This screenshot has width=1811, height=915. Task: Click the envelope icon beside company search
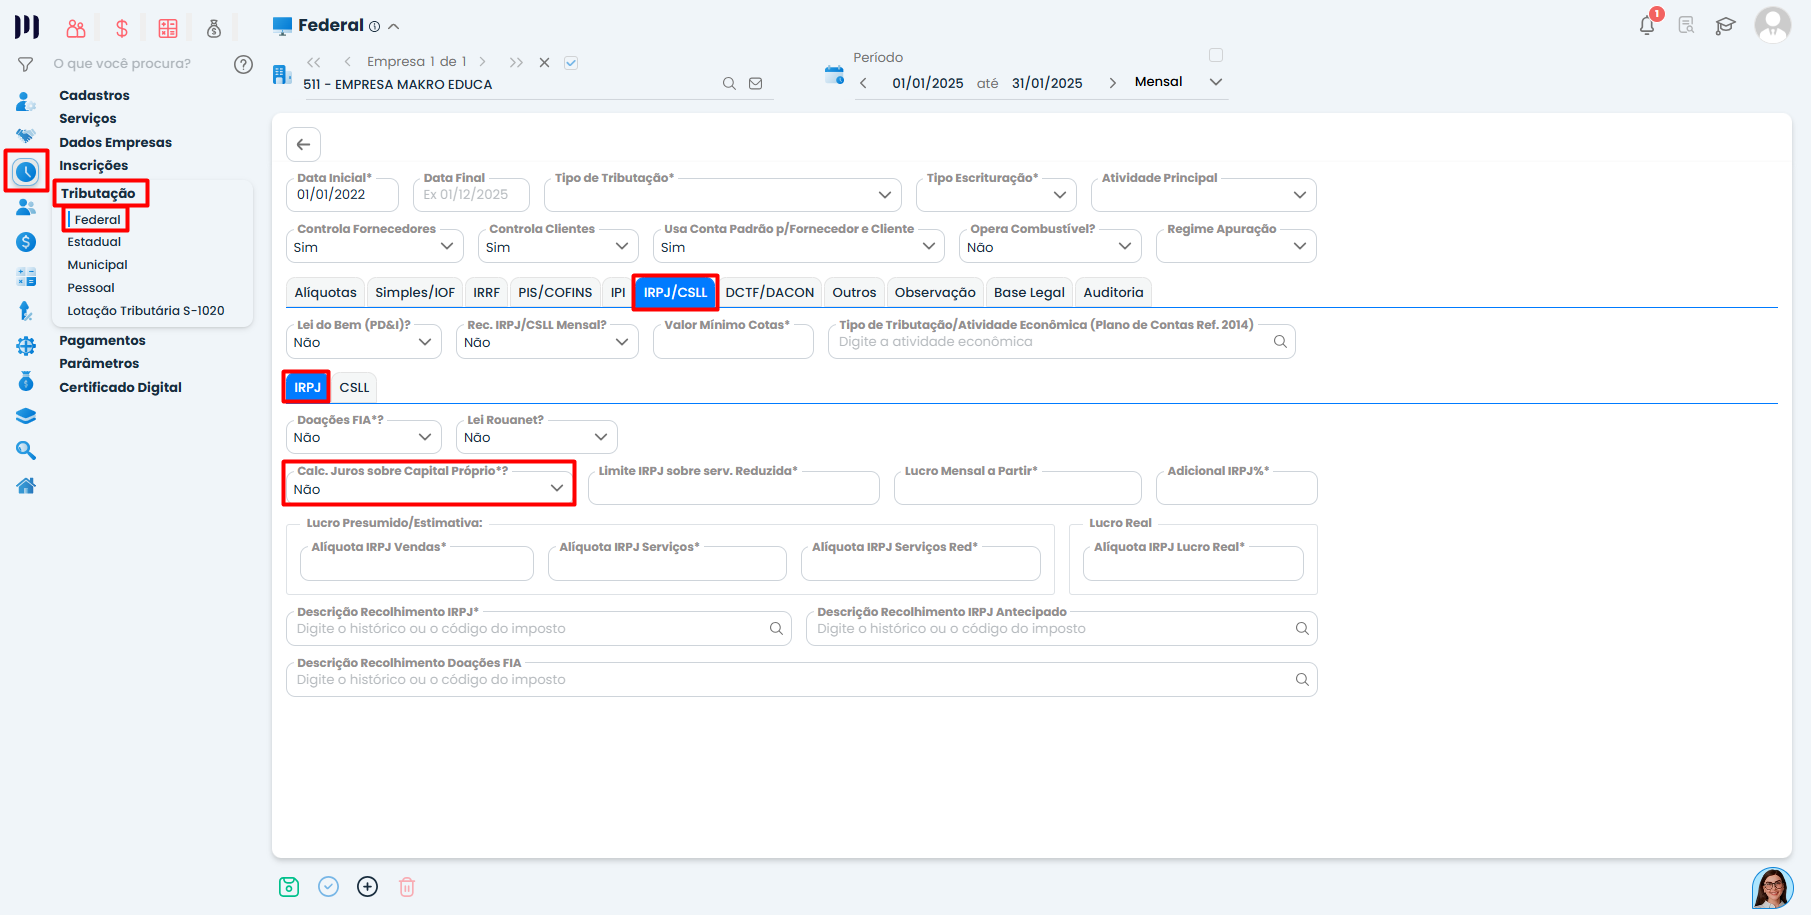756,84
